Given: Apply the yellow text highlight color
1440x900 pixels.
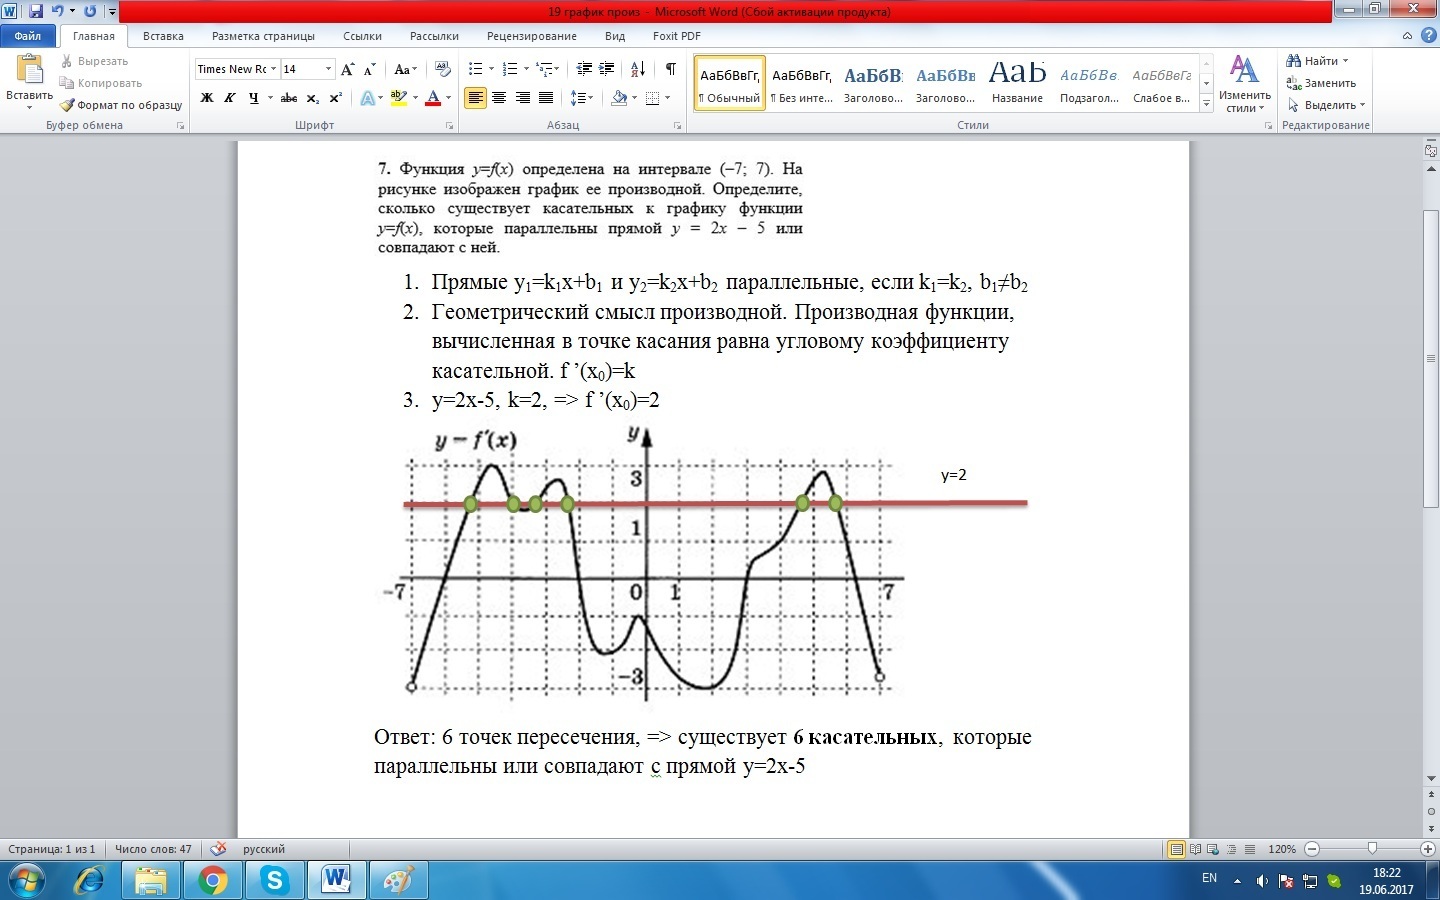Looking at the screenshot, I should coord(398,98).
